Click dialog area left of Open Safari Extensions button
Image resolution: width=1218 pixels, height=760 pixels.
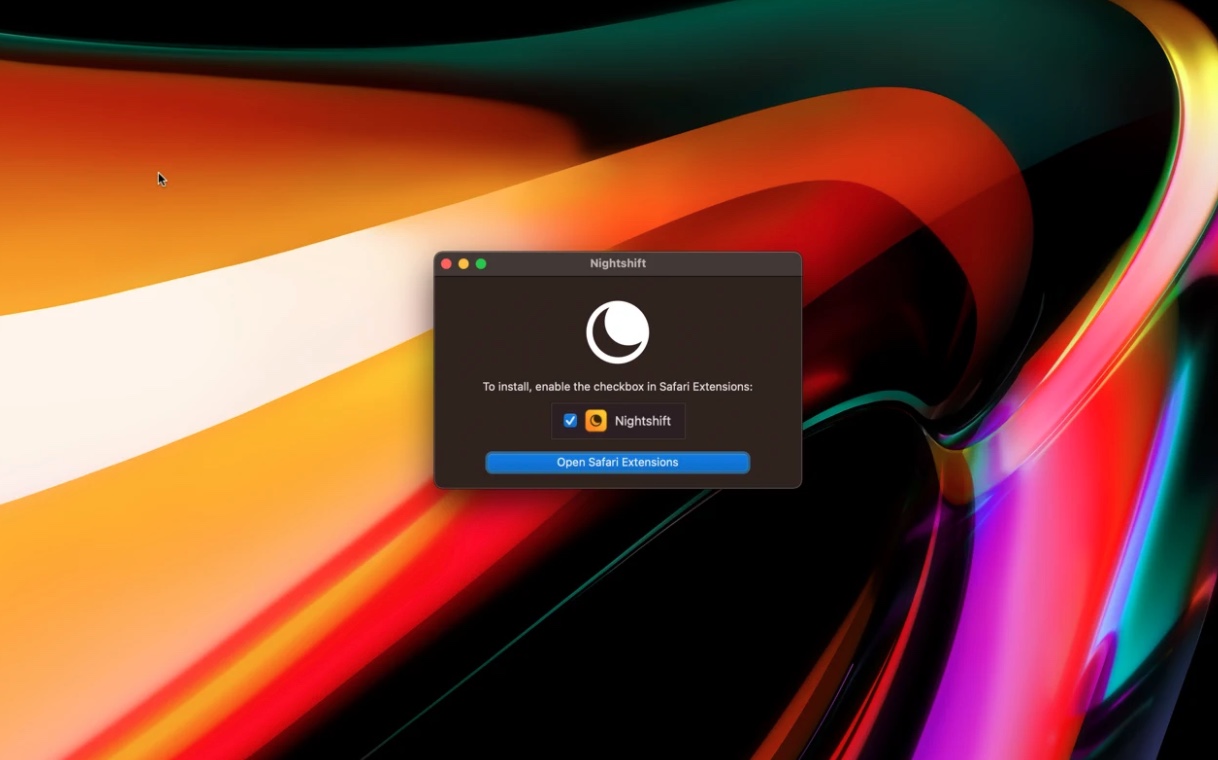click(460, 462)
